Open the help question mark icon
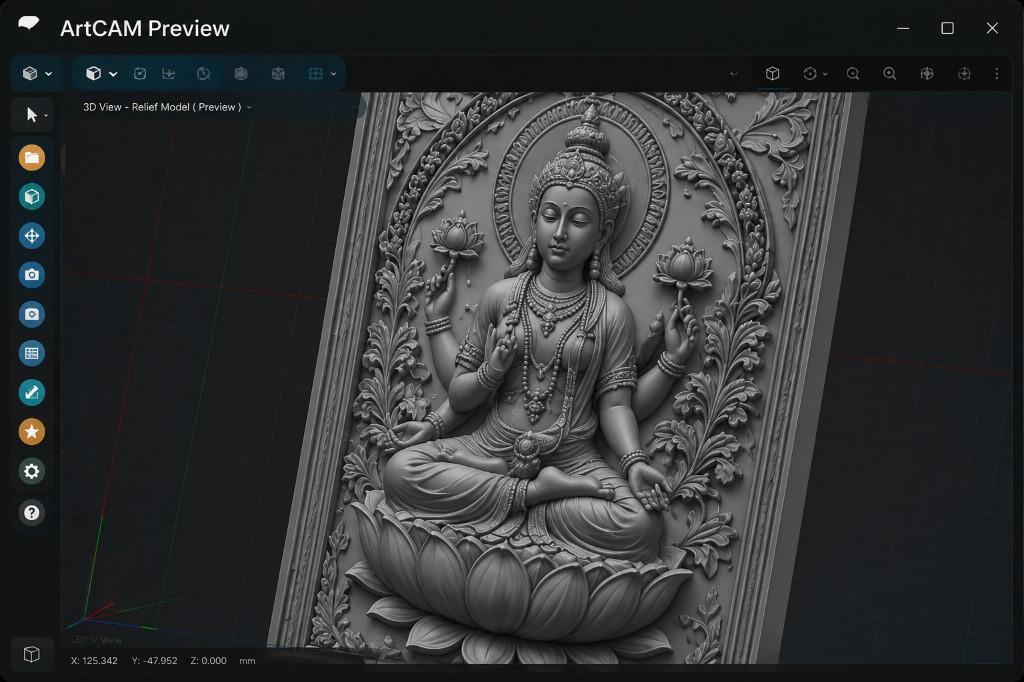This screenshot has width=1024, height=682. [x=31, y=513]
